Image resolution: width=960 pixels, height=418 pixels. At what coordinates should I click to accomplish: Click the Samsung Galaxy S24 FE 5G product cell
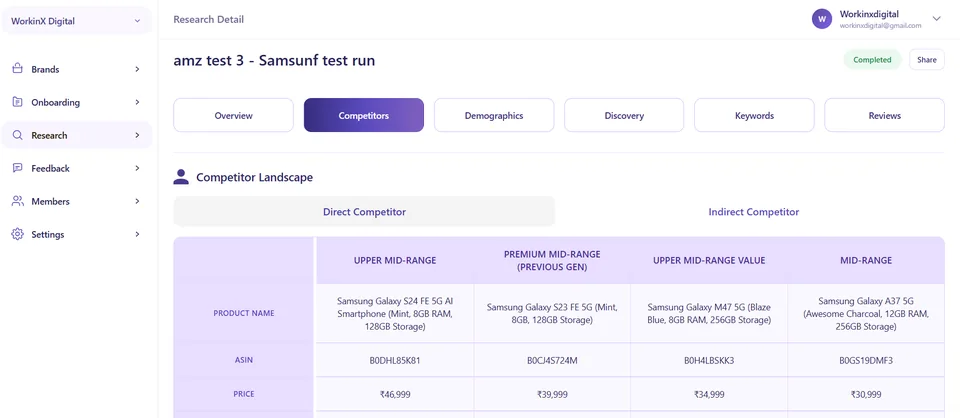(395, 314)
